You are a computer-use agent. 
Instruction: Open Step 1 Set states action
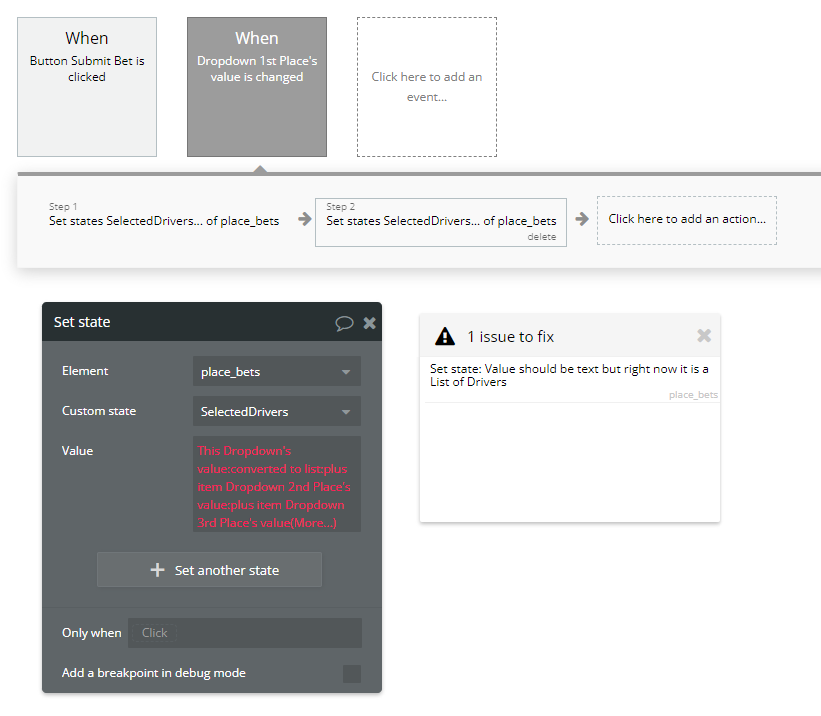pos(164,215)
